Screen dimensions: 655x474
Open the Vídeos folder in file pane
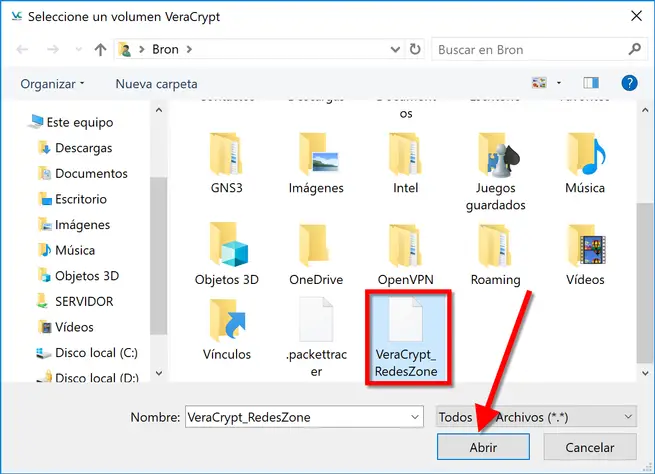[585, 254]
